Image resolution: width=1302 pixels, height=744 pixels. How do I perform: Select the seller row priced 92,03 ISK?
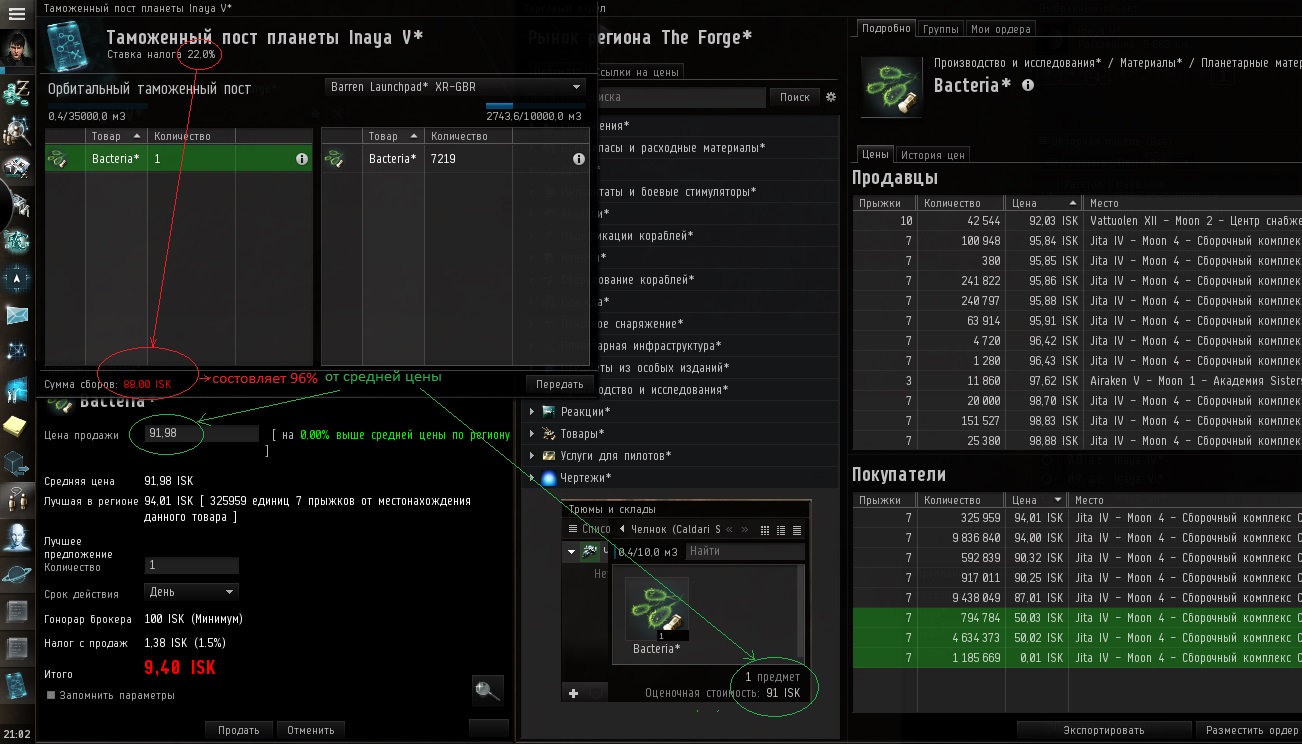click(1077, 221)
